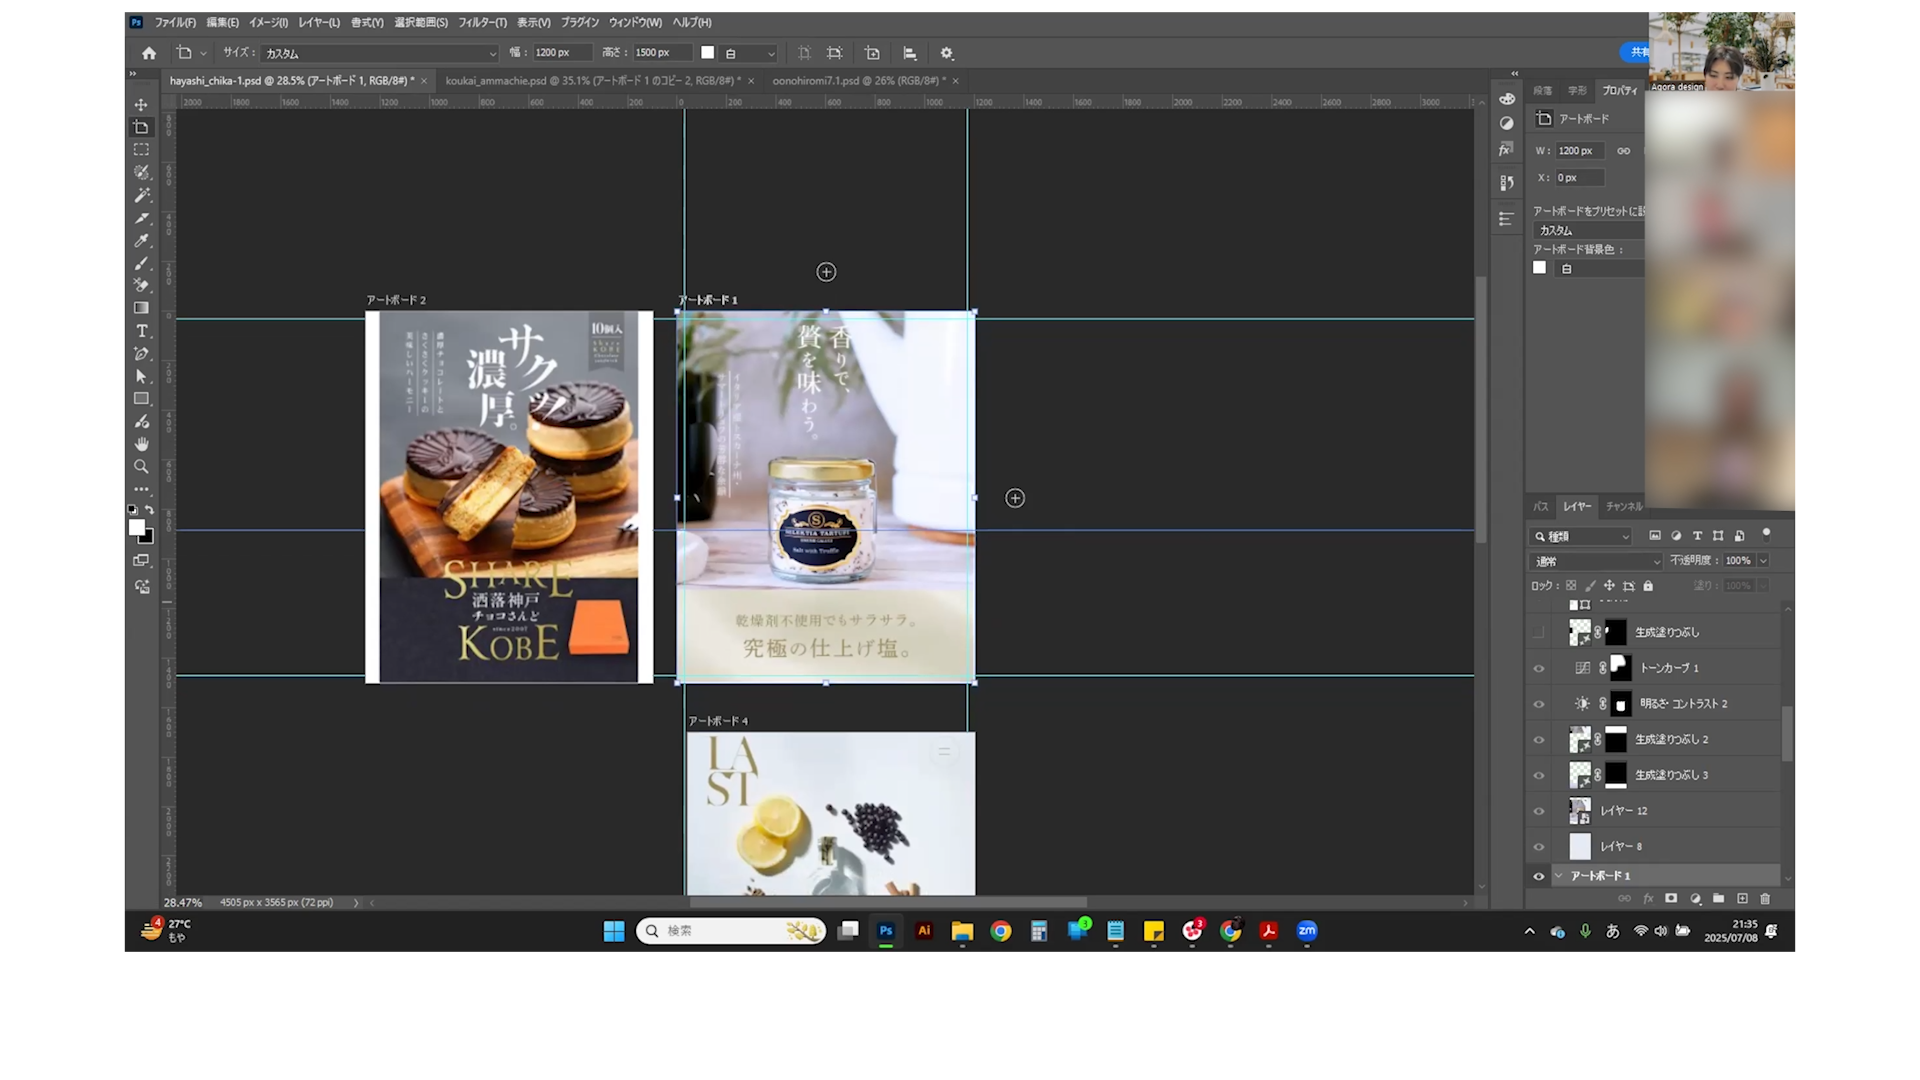Select the Hand tool
1920x1080 pixels.
pos(141,444)
